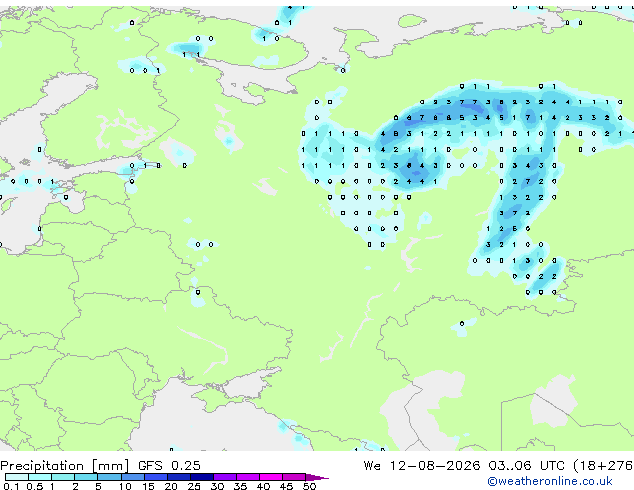The height and width of the screenshot is (490, 634).
Task: Click the '03..06 UTC' time label
Action: [x=526, y=466]
